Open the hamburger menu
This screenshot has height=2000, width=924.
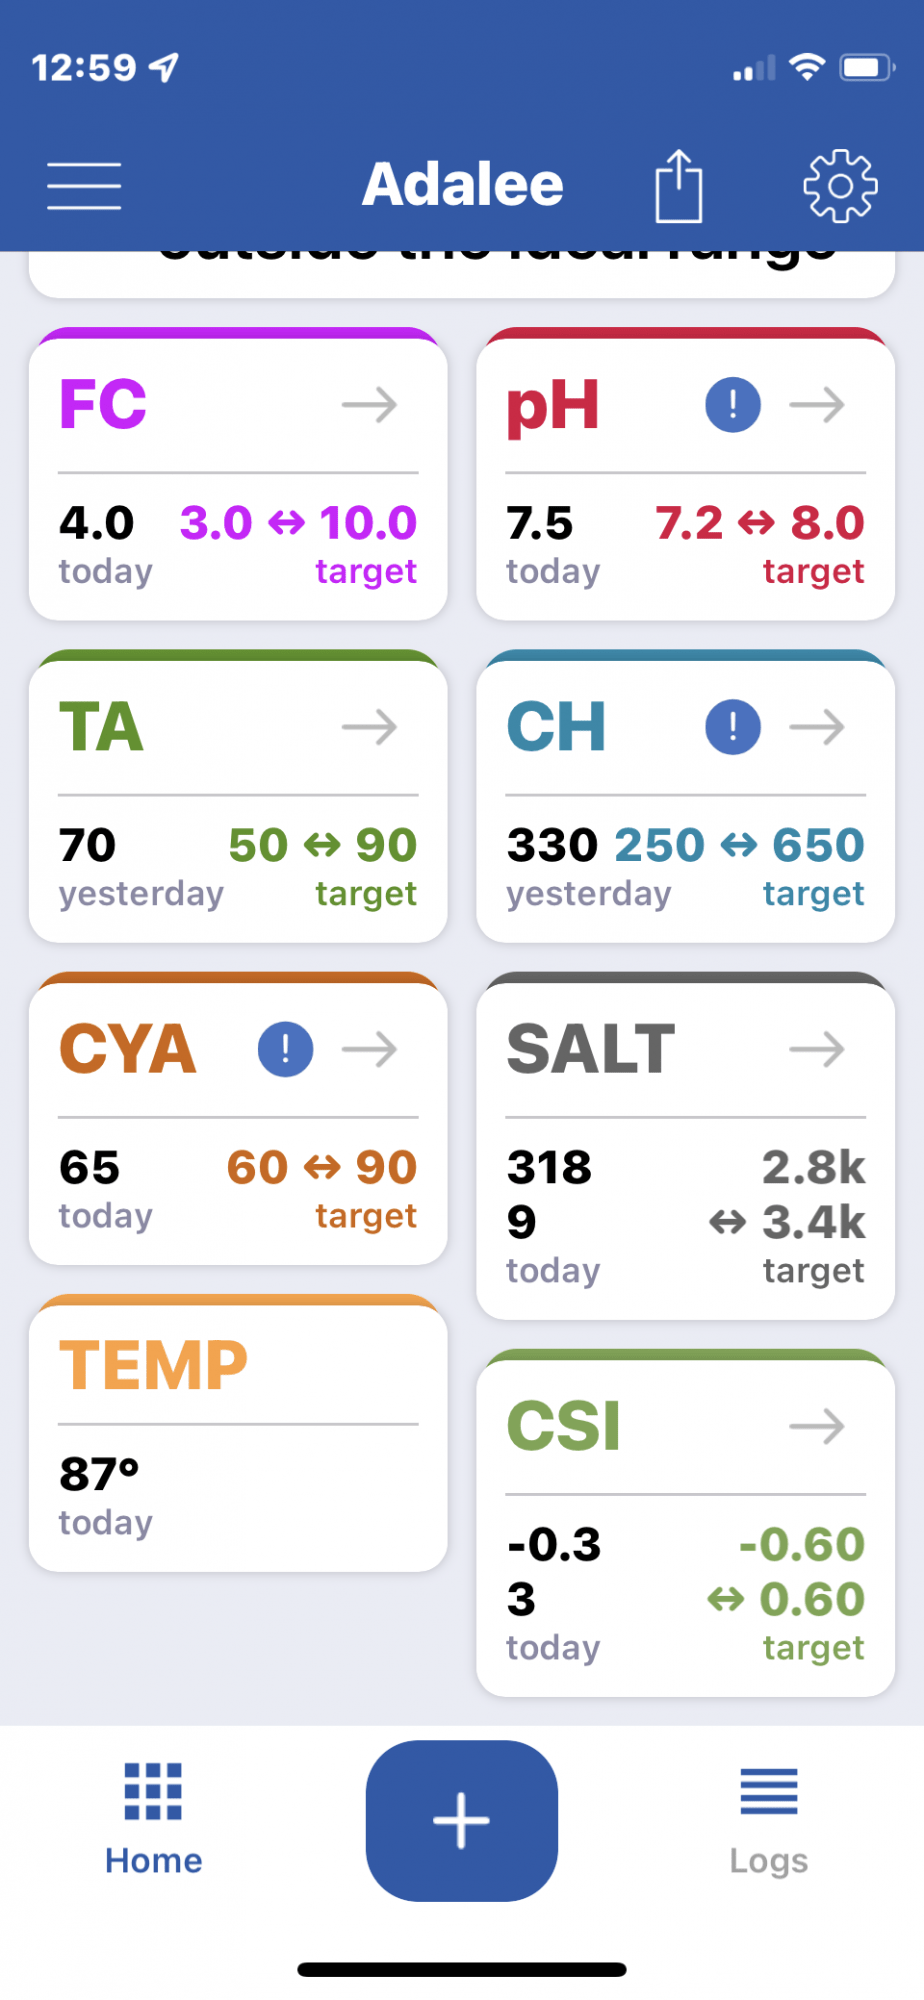pyautogui.click(x=84, y=187)
